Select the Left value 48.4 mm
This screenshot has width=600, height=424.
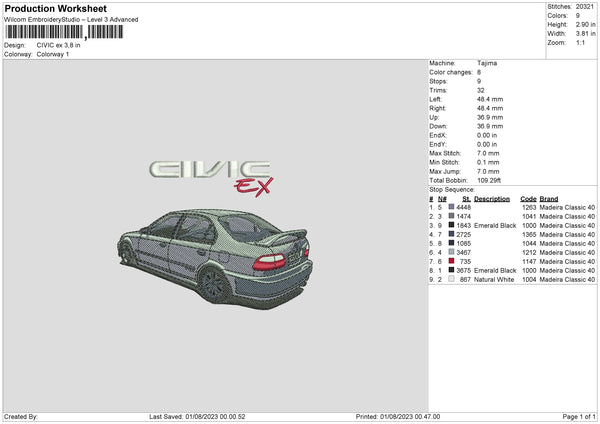pos(490,99)
